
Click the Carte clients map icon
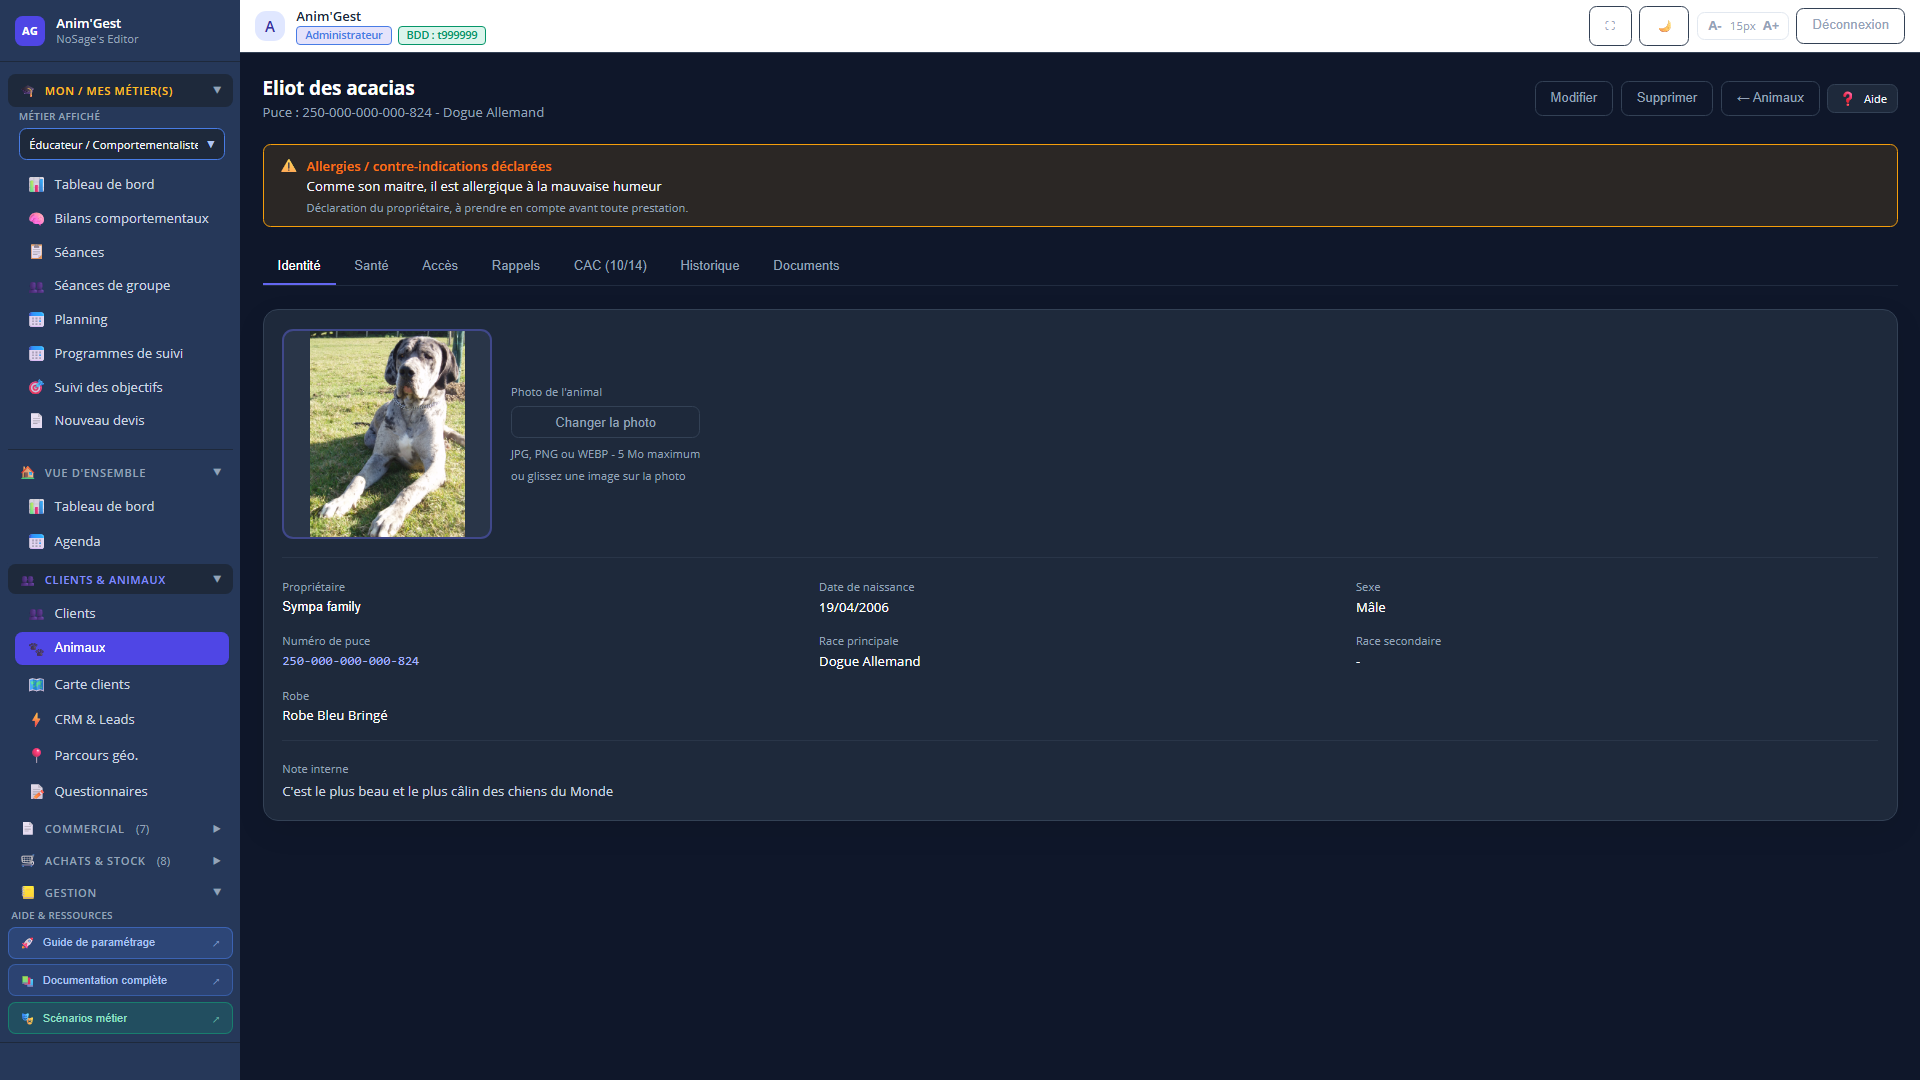pos(36,685)
